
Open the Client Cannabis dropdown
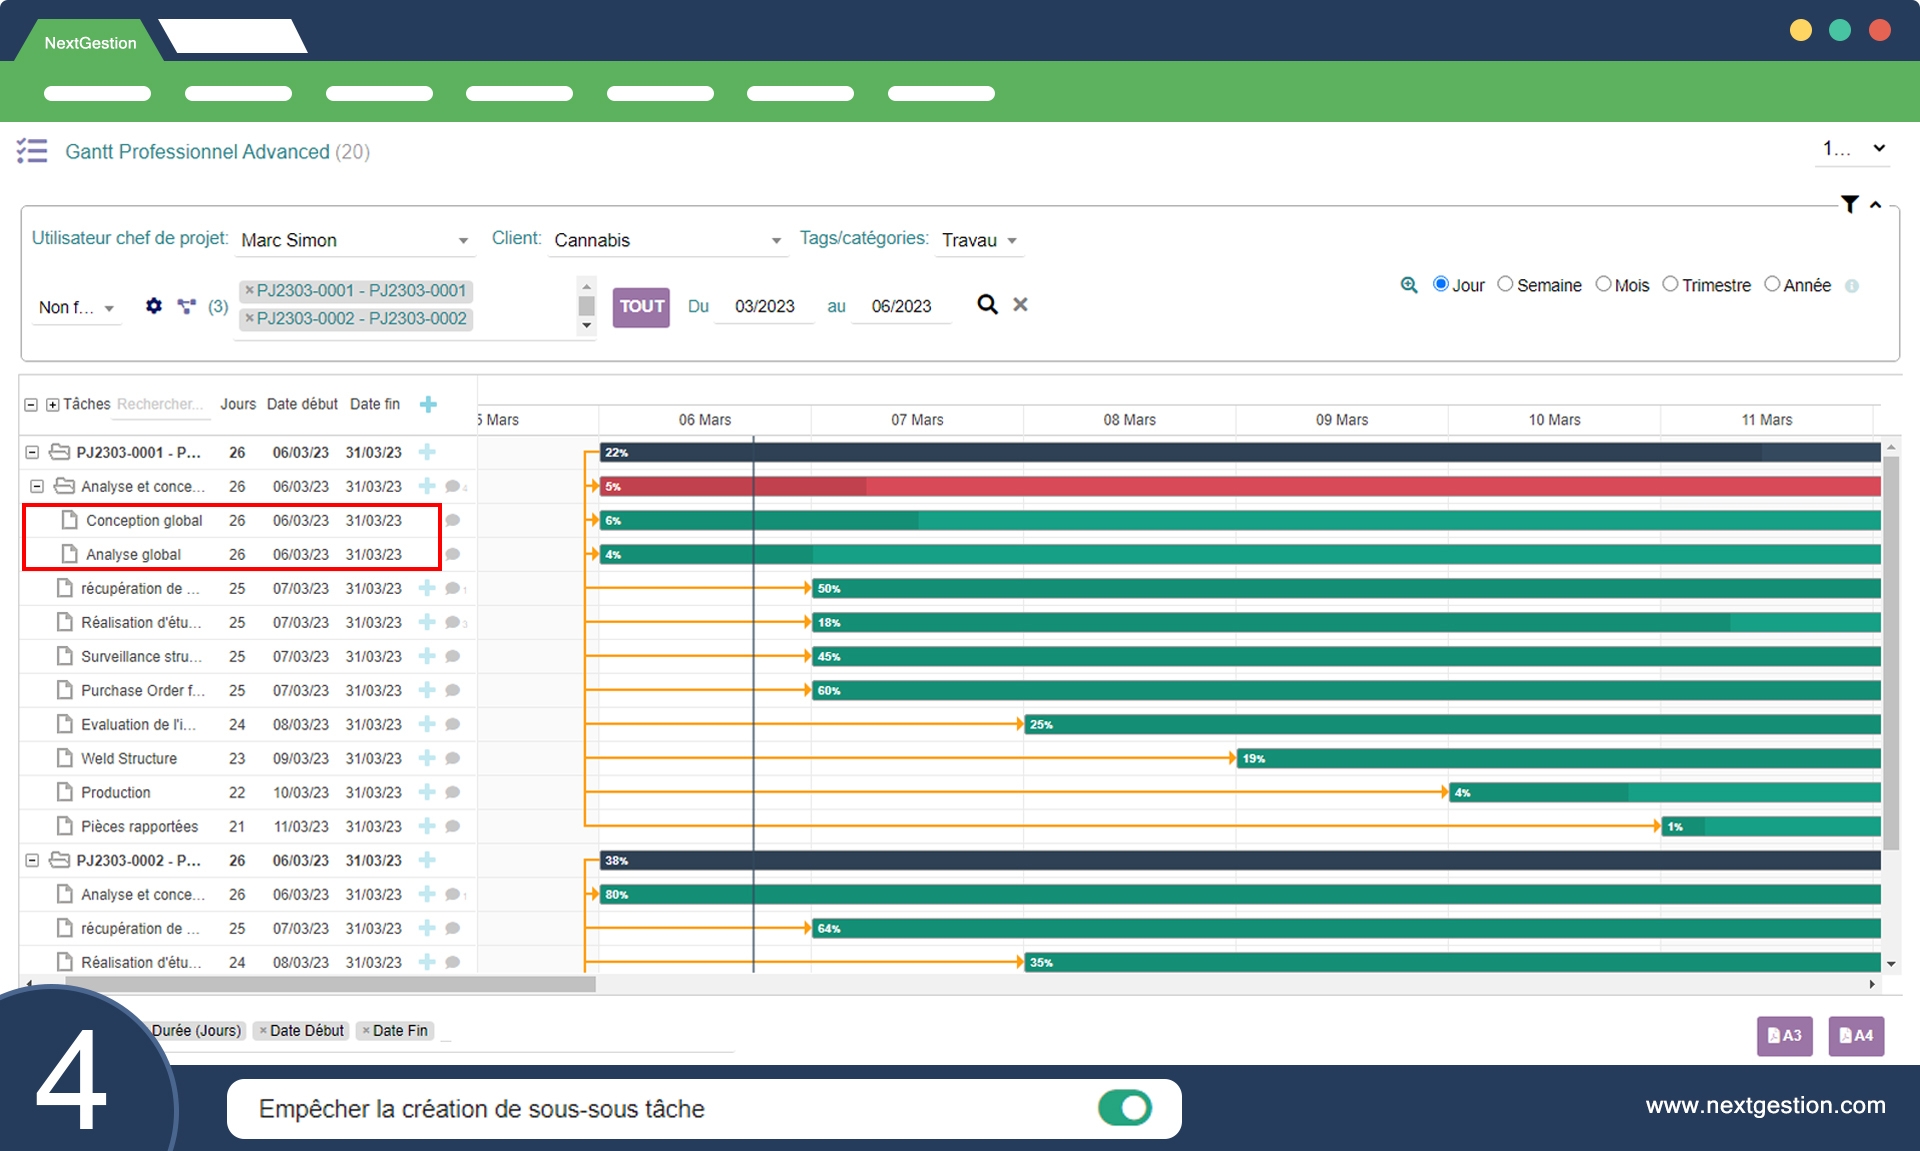coord(667,240)
